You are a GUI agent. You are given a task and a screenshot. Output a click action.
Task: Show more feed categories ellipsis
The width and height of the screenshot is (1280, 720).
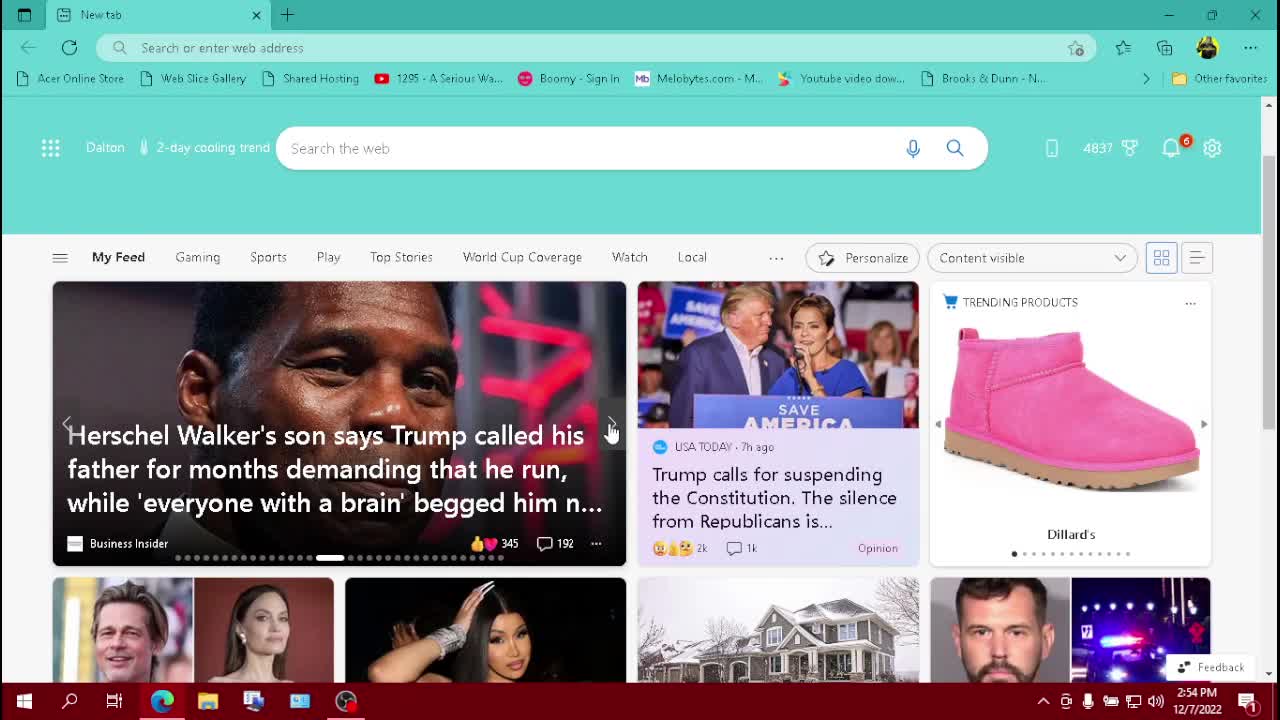[x=776, y=258]
